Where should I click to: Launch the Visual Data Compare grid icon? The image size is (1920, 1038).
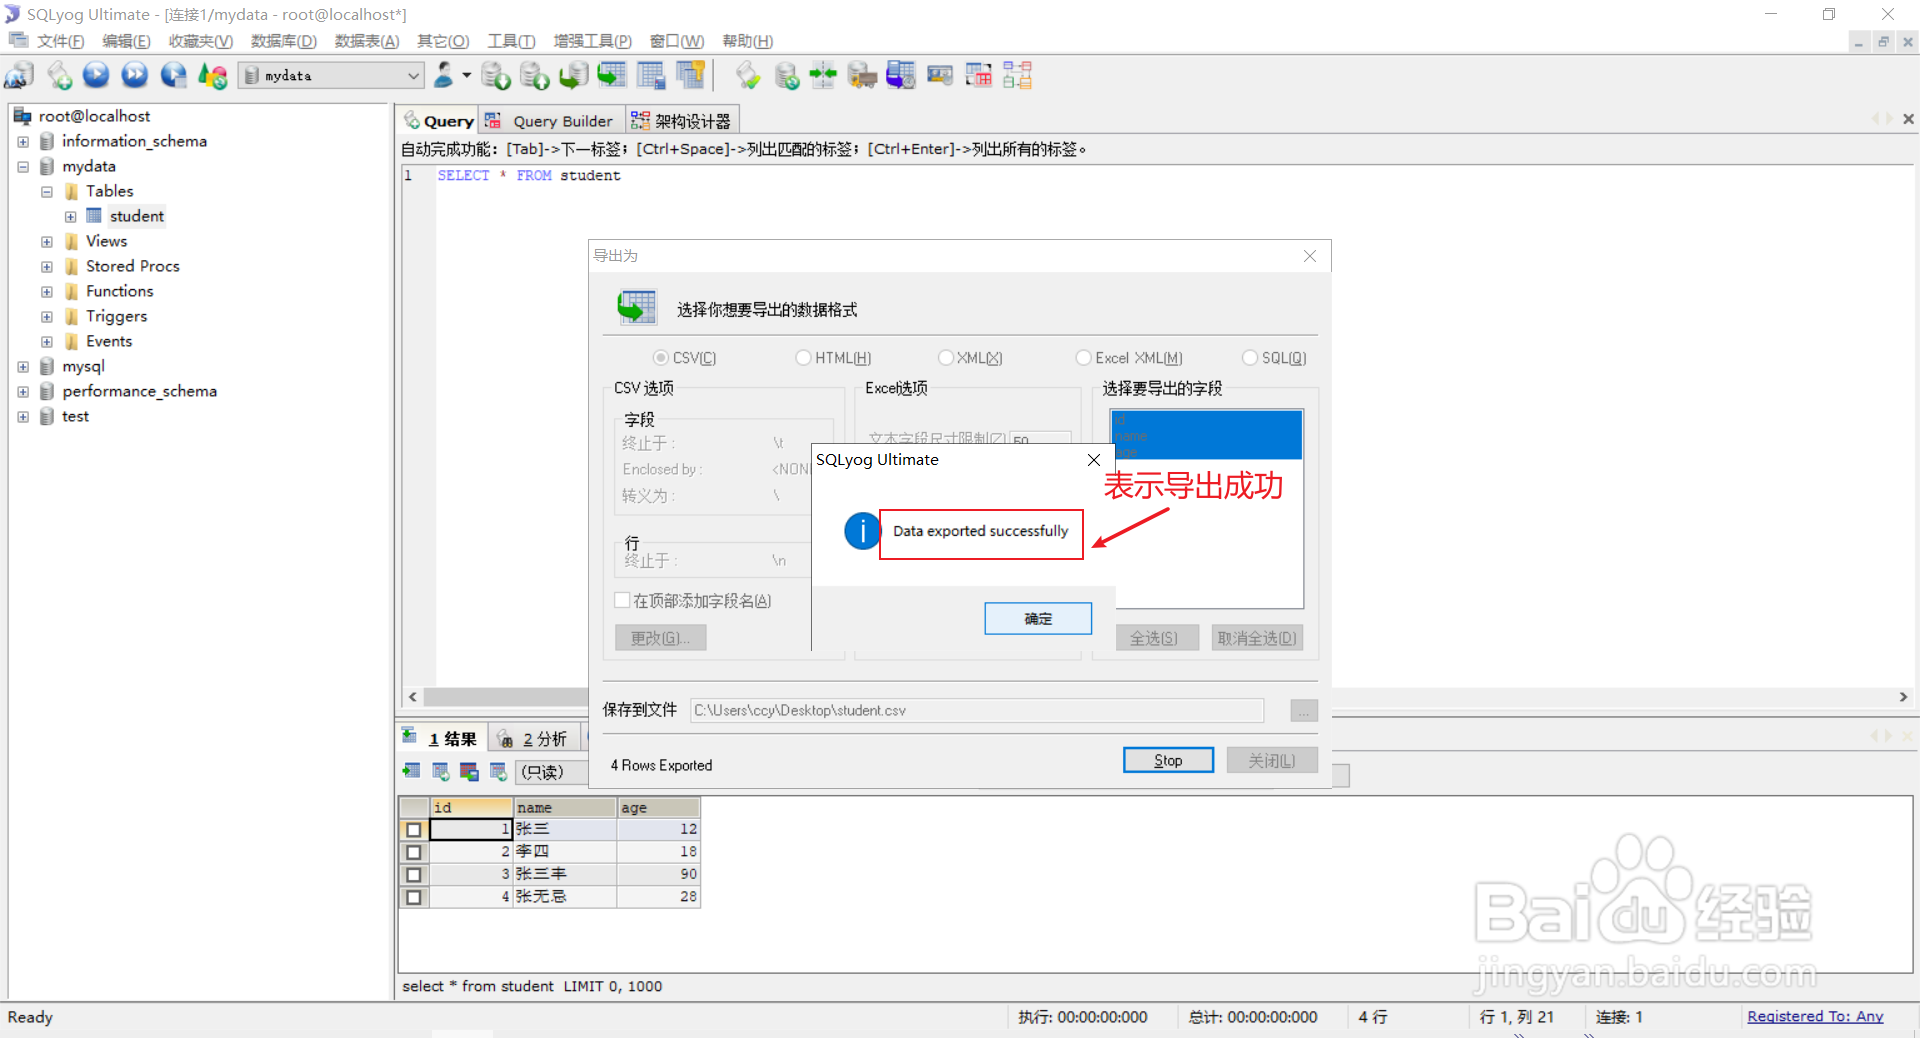pos(978,75)
